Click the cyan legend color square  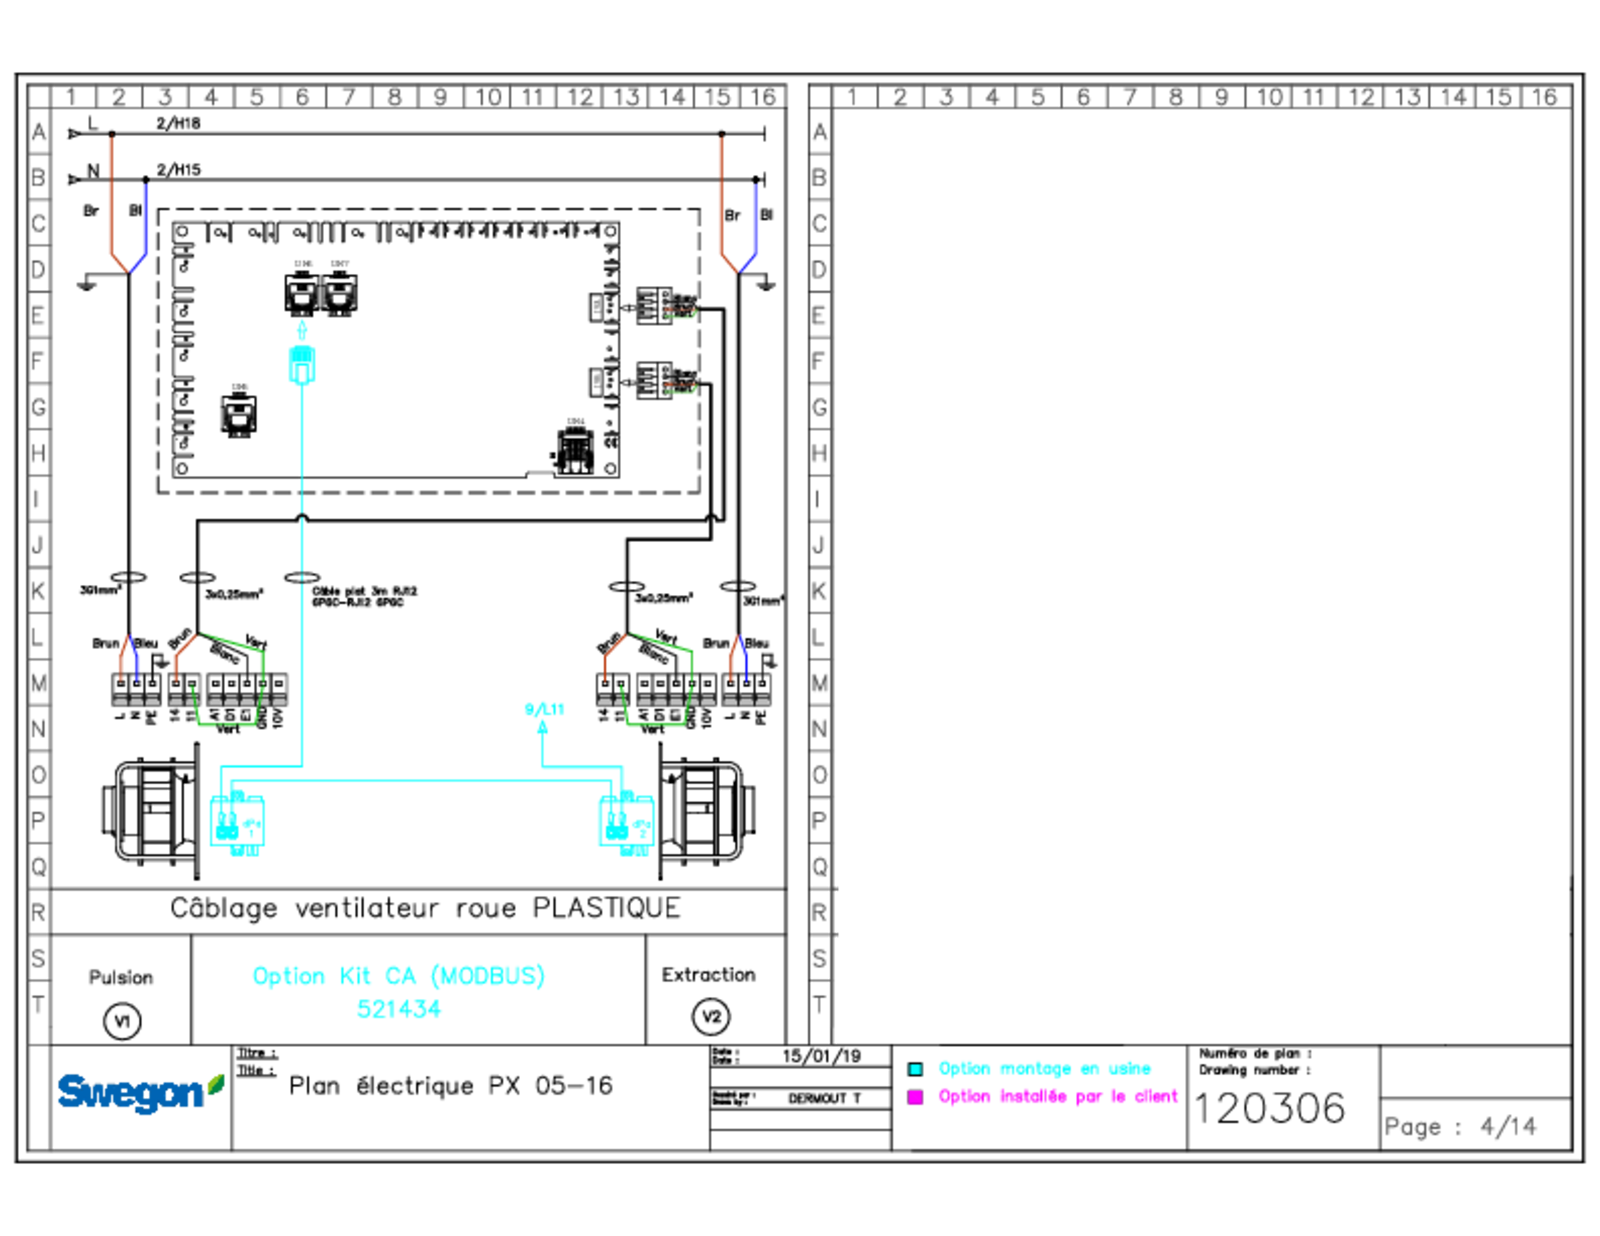click(x=915, y=1068)
